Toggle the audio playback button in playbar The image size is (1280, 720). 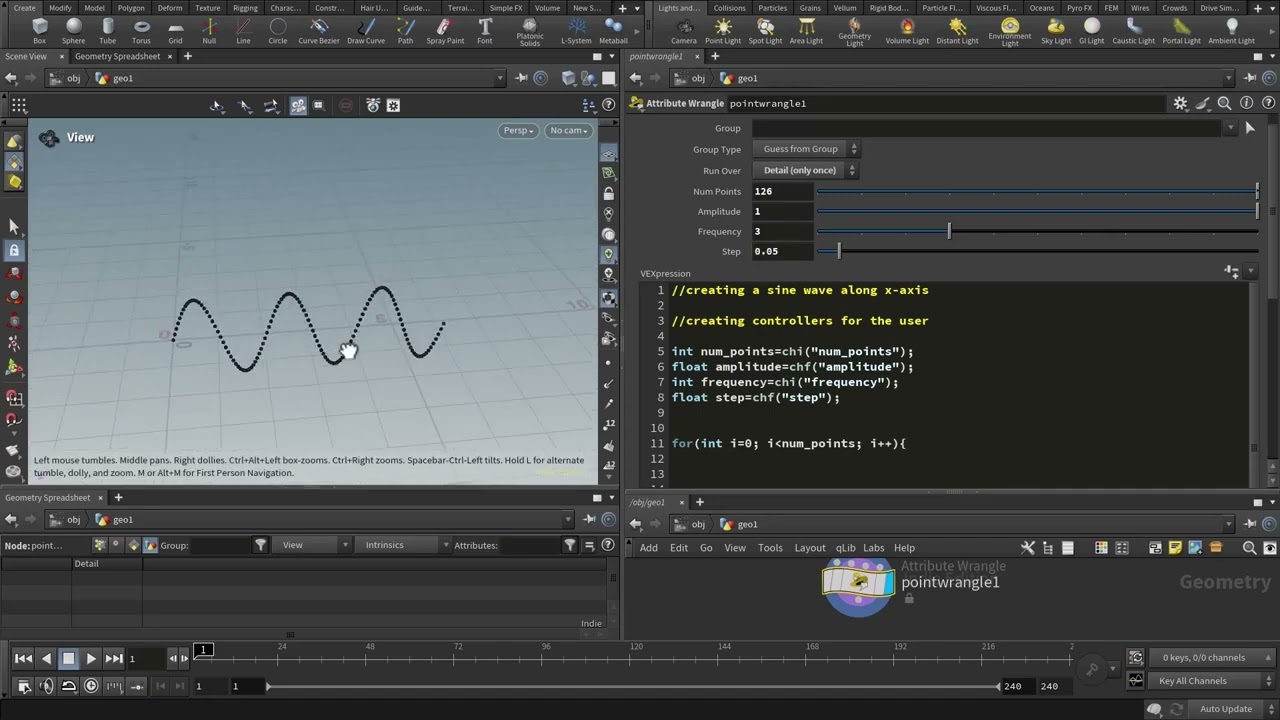46,686
